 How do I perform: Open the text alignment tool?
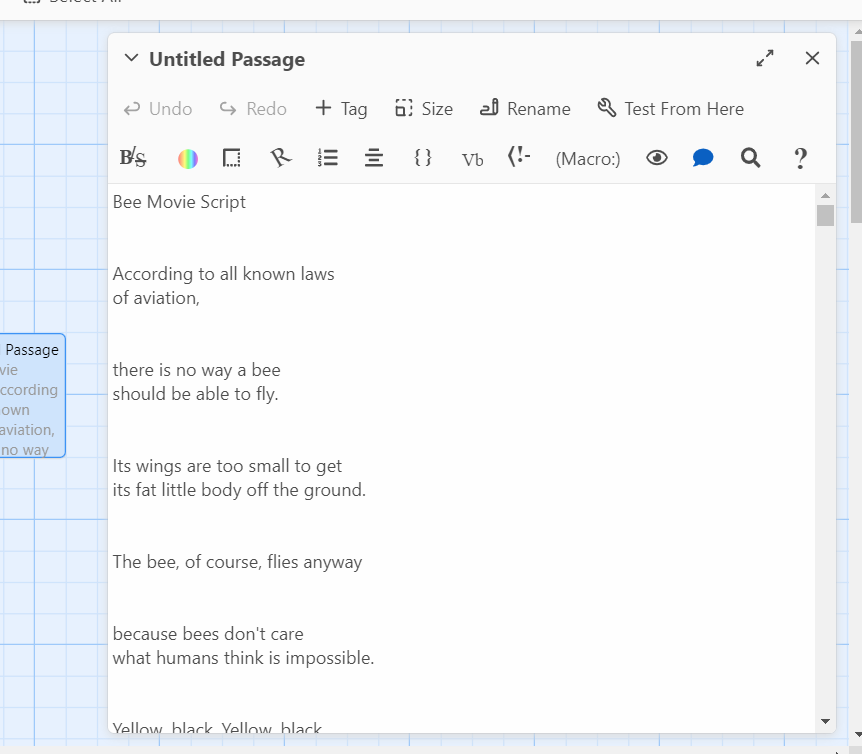point(374,158)
